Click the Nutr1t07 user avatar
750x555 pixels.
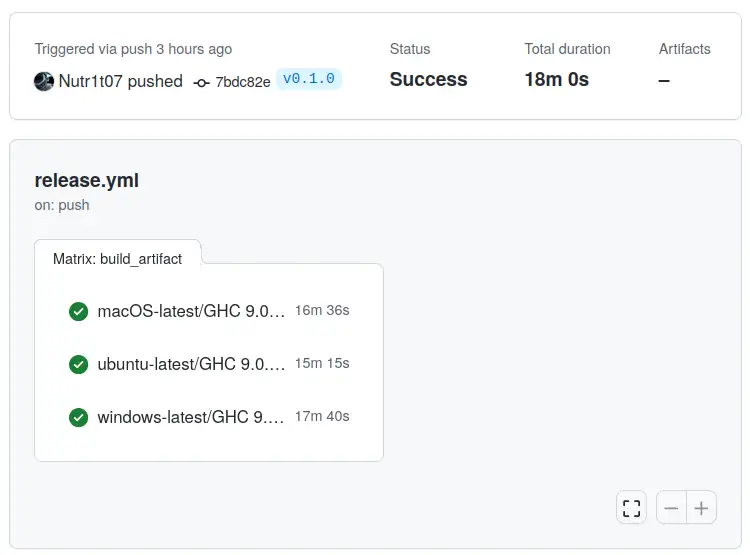coord(44,82)
